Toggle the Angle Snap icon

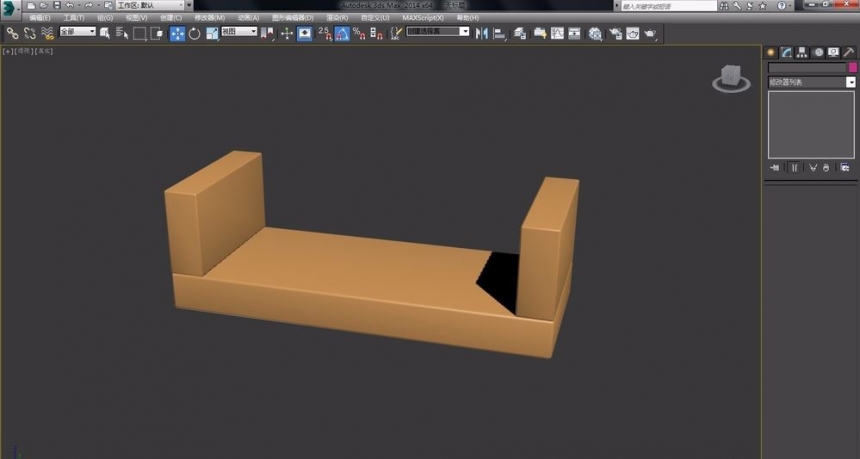point(342,34)
